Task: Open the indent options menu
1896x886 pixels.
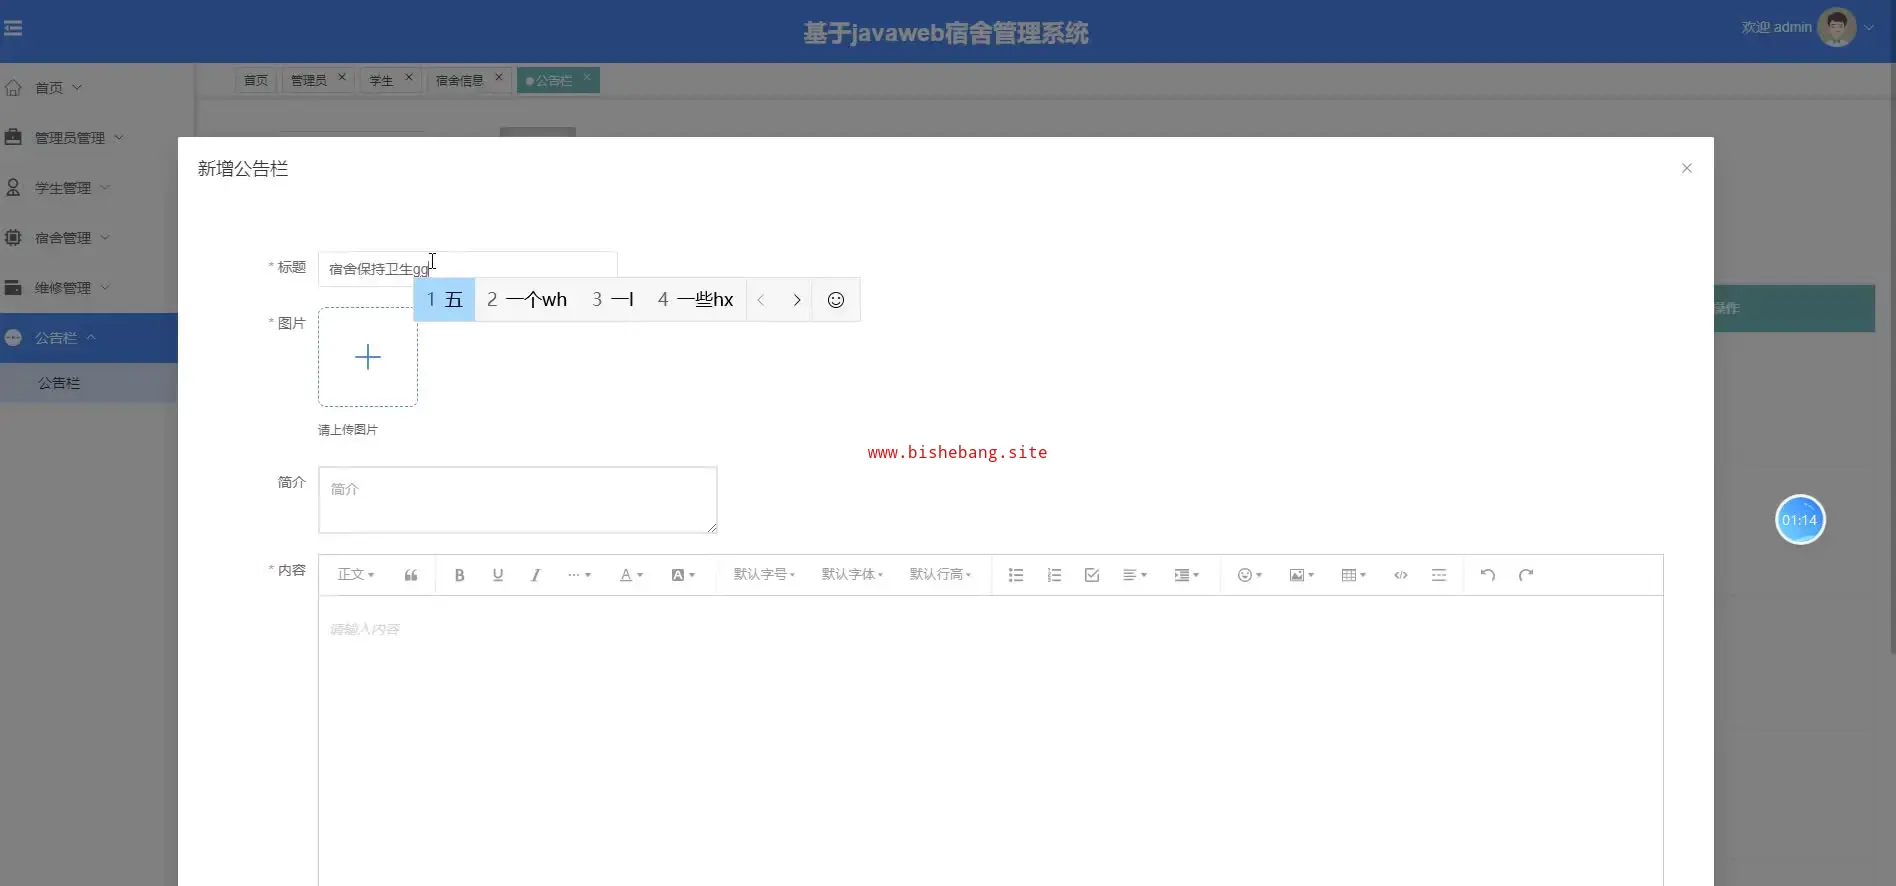Action: pos(1187,575)
